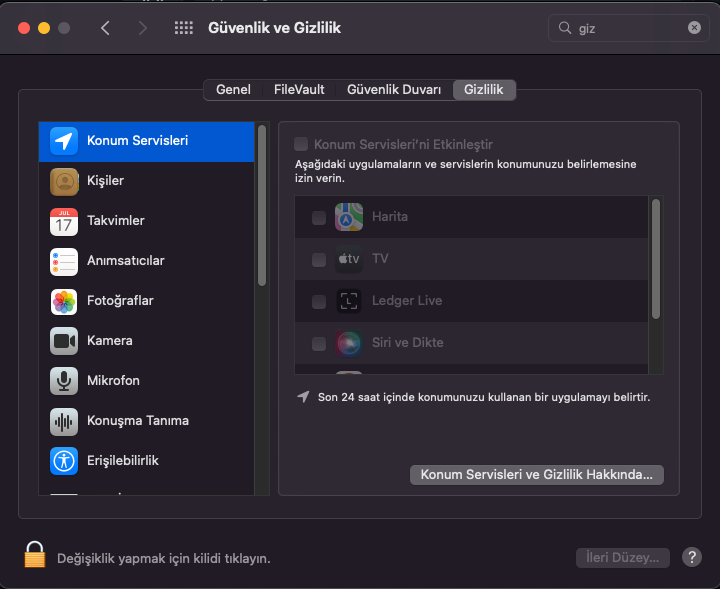Clear the search field text
720x589 pixels.
pyautogui.click(x=694, y=28)
